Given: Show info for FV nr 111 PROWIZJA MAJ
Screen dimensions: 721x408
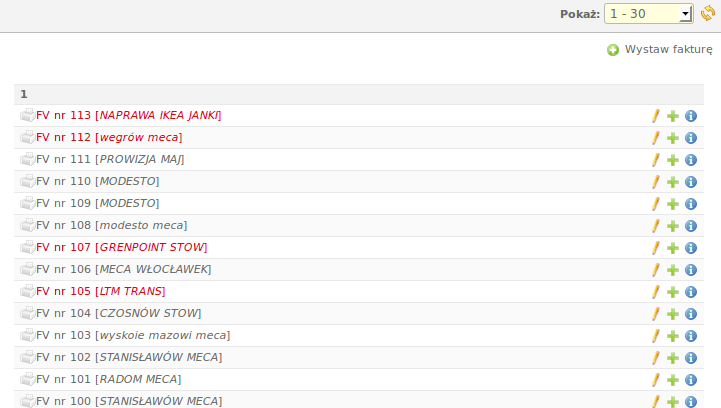Looking at the screenshot, I should tap(691, 160).
